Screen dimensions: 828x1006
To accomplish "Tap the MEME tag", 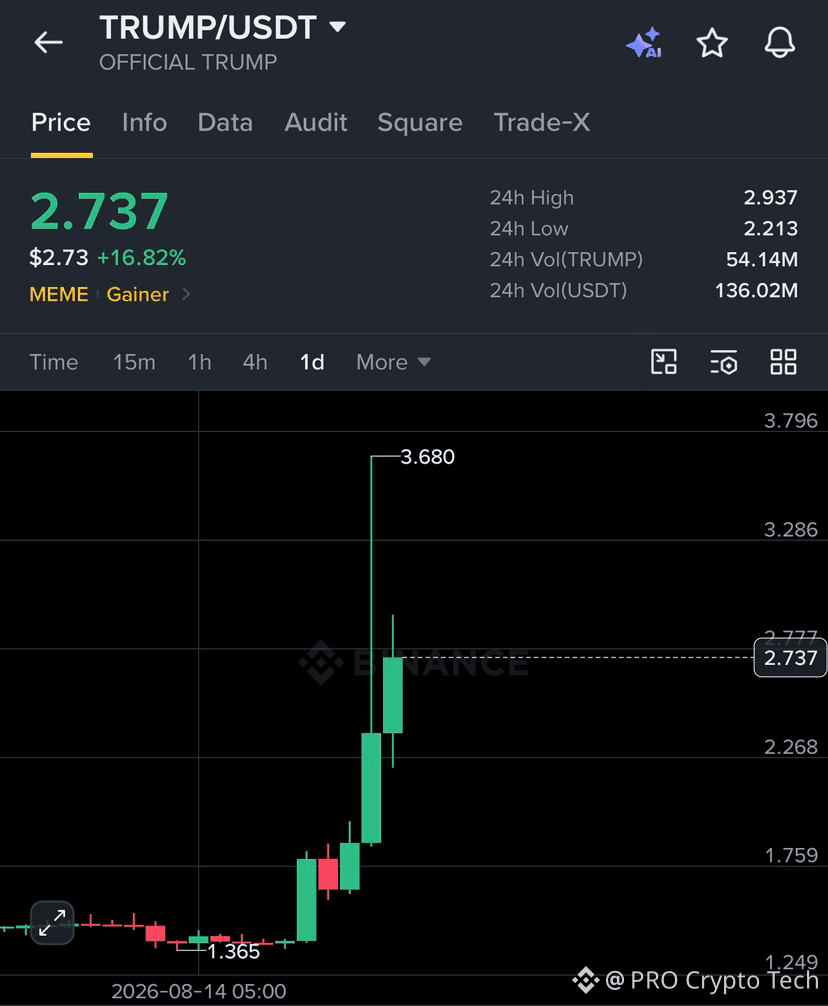I will [x=59, y=294].
